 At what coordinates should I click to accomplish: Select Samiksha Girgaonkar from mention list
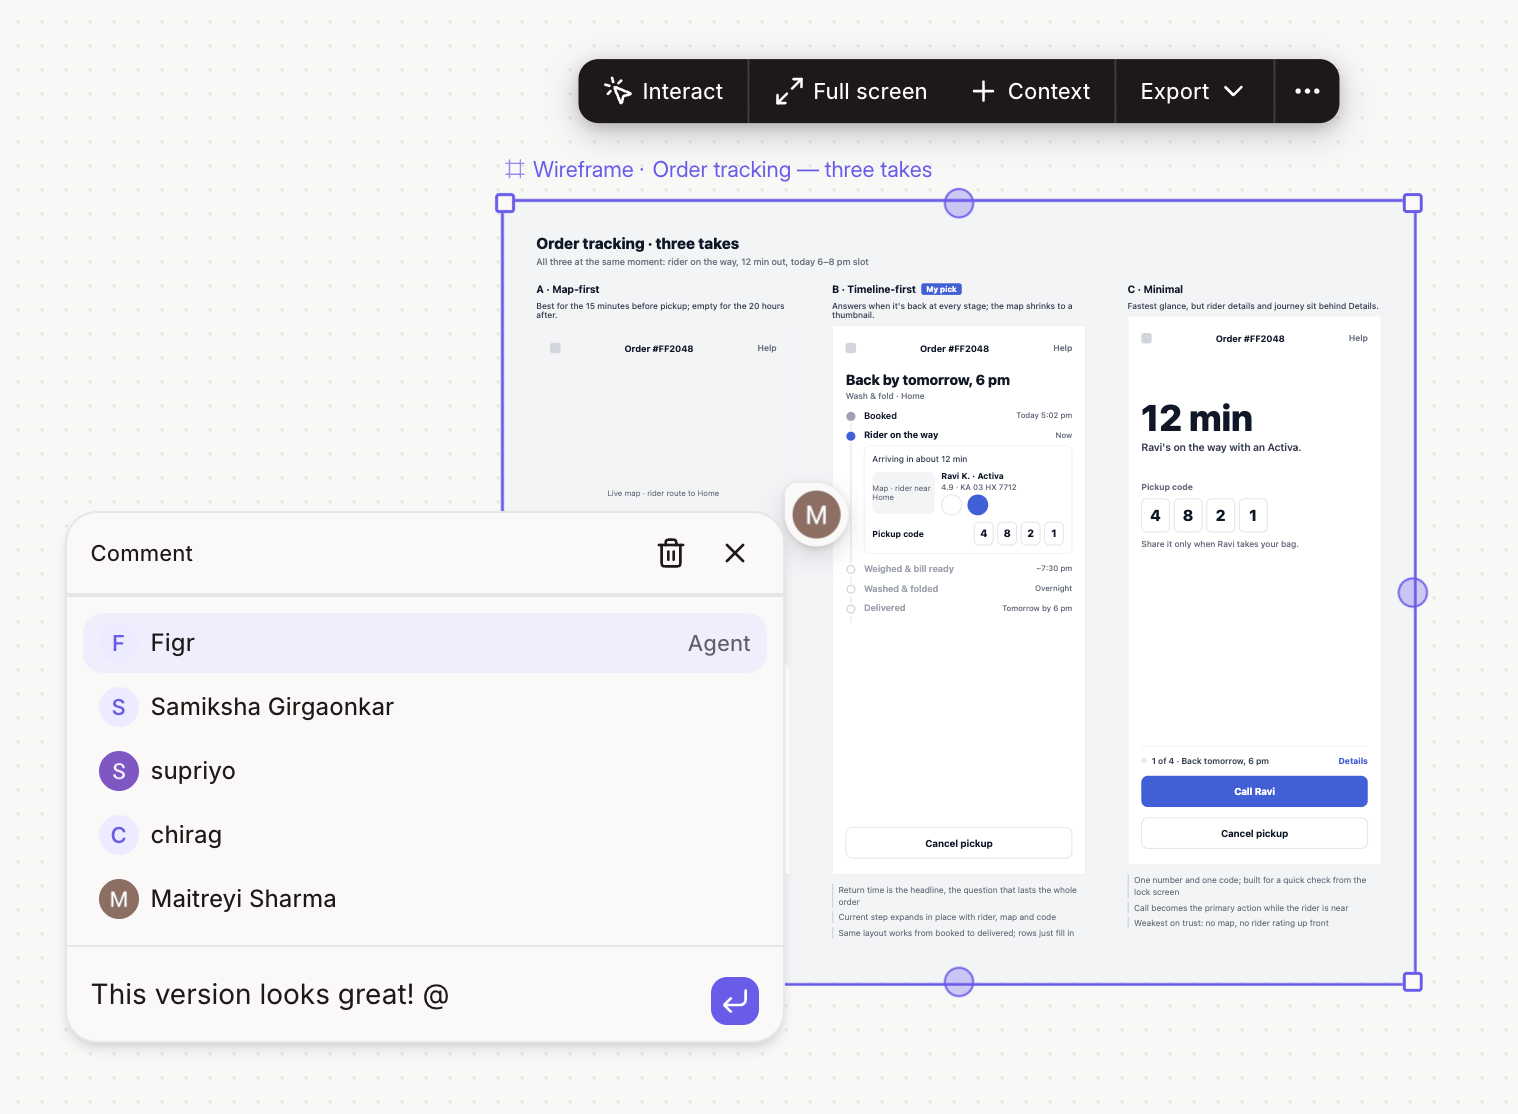tap(425, 707)
